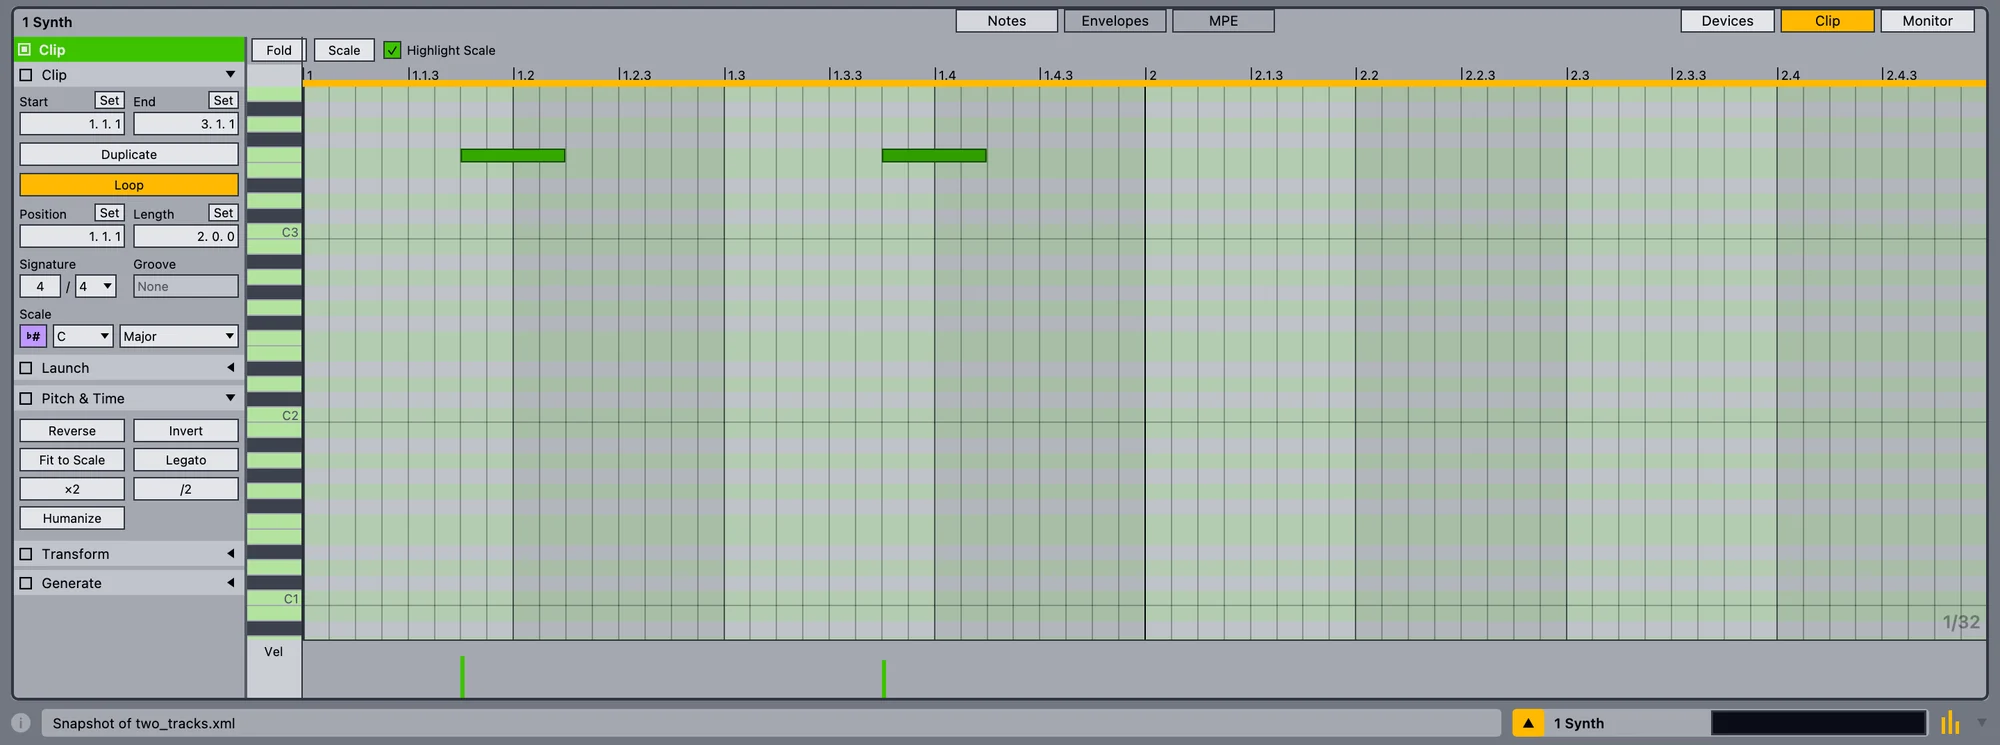Expand the Launch section arrow
This screenshot has width=2000, height=745.
[x=230, y=368]
